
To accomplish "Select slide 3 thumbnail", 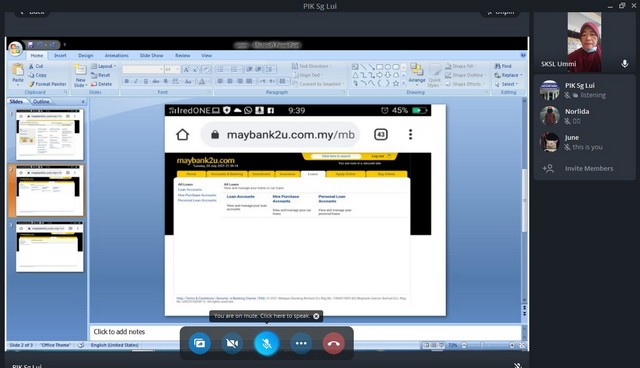I will 49,247.
